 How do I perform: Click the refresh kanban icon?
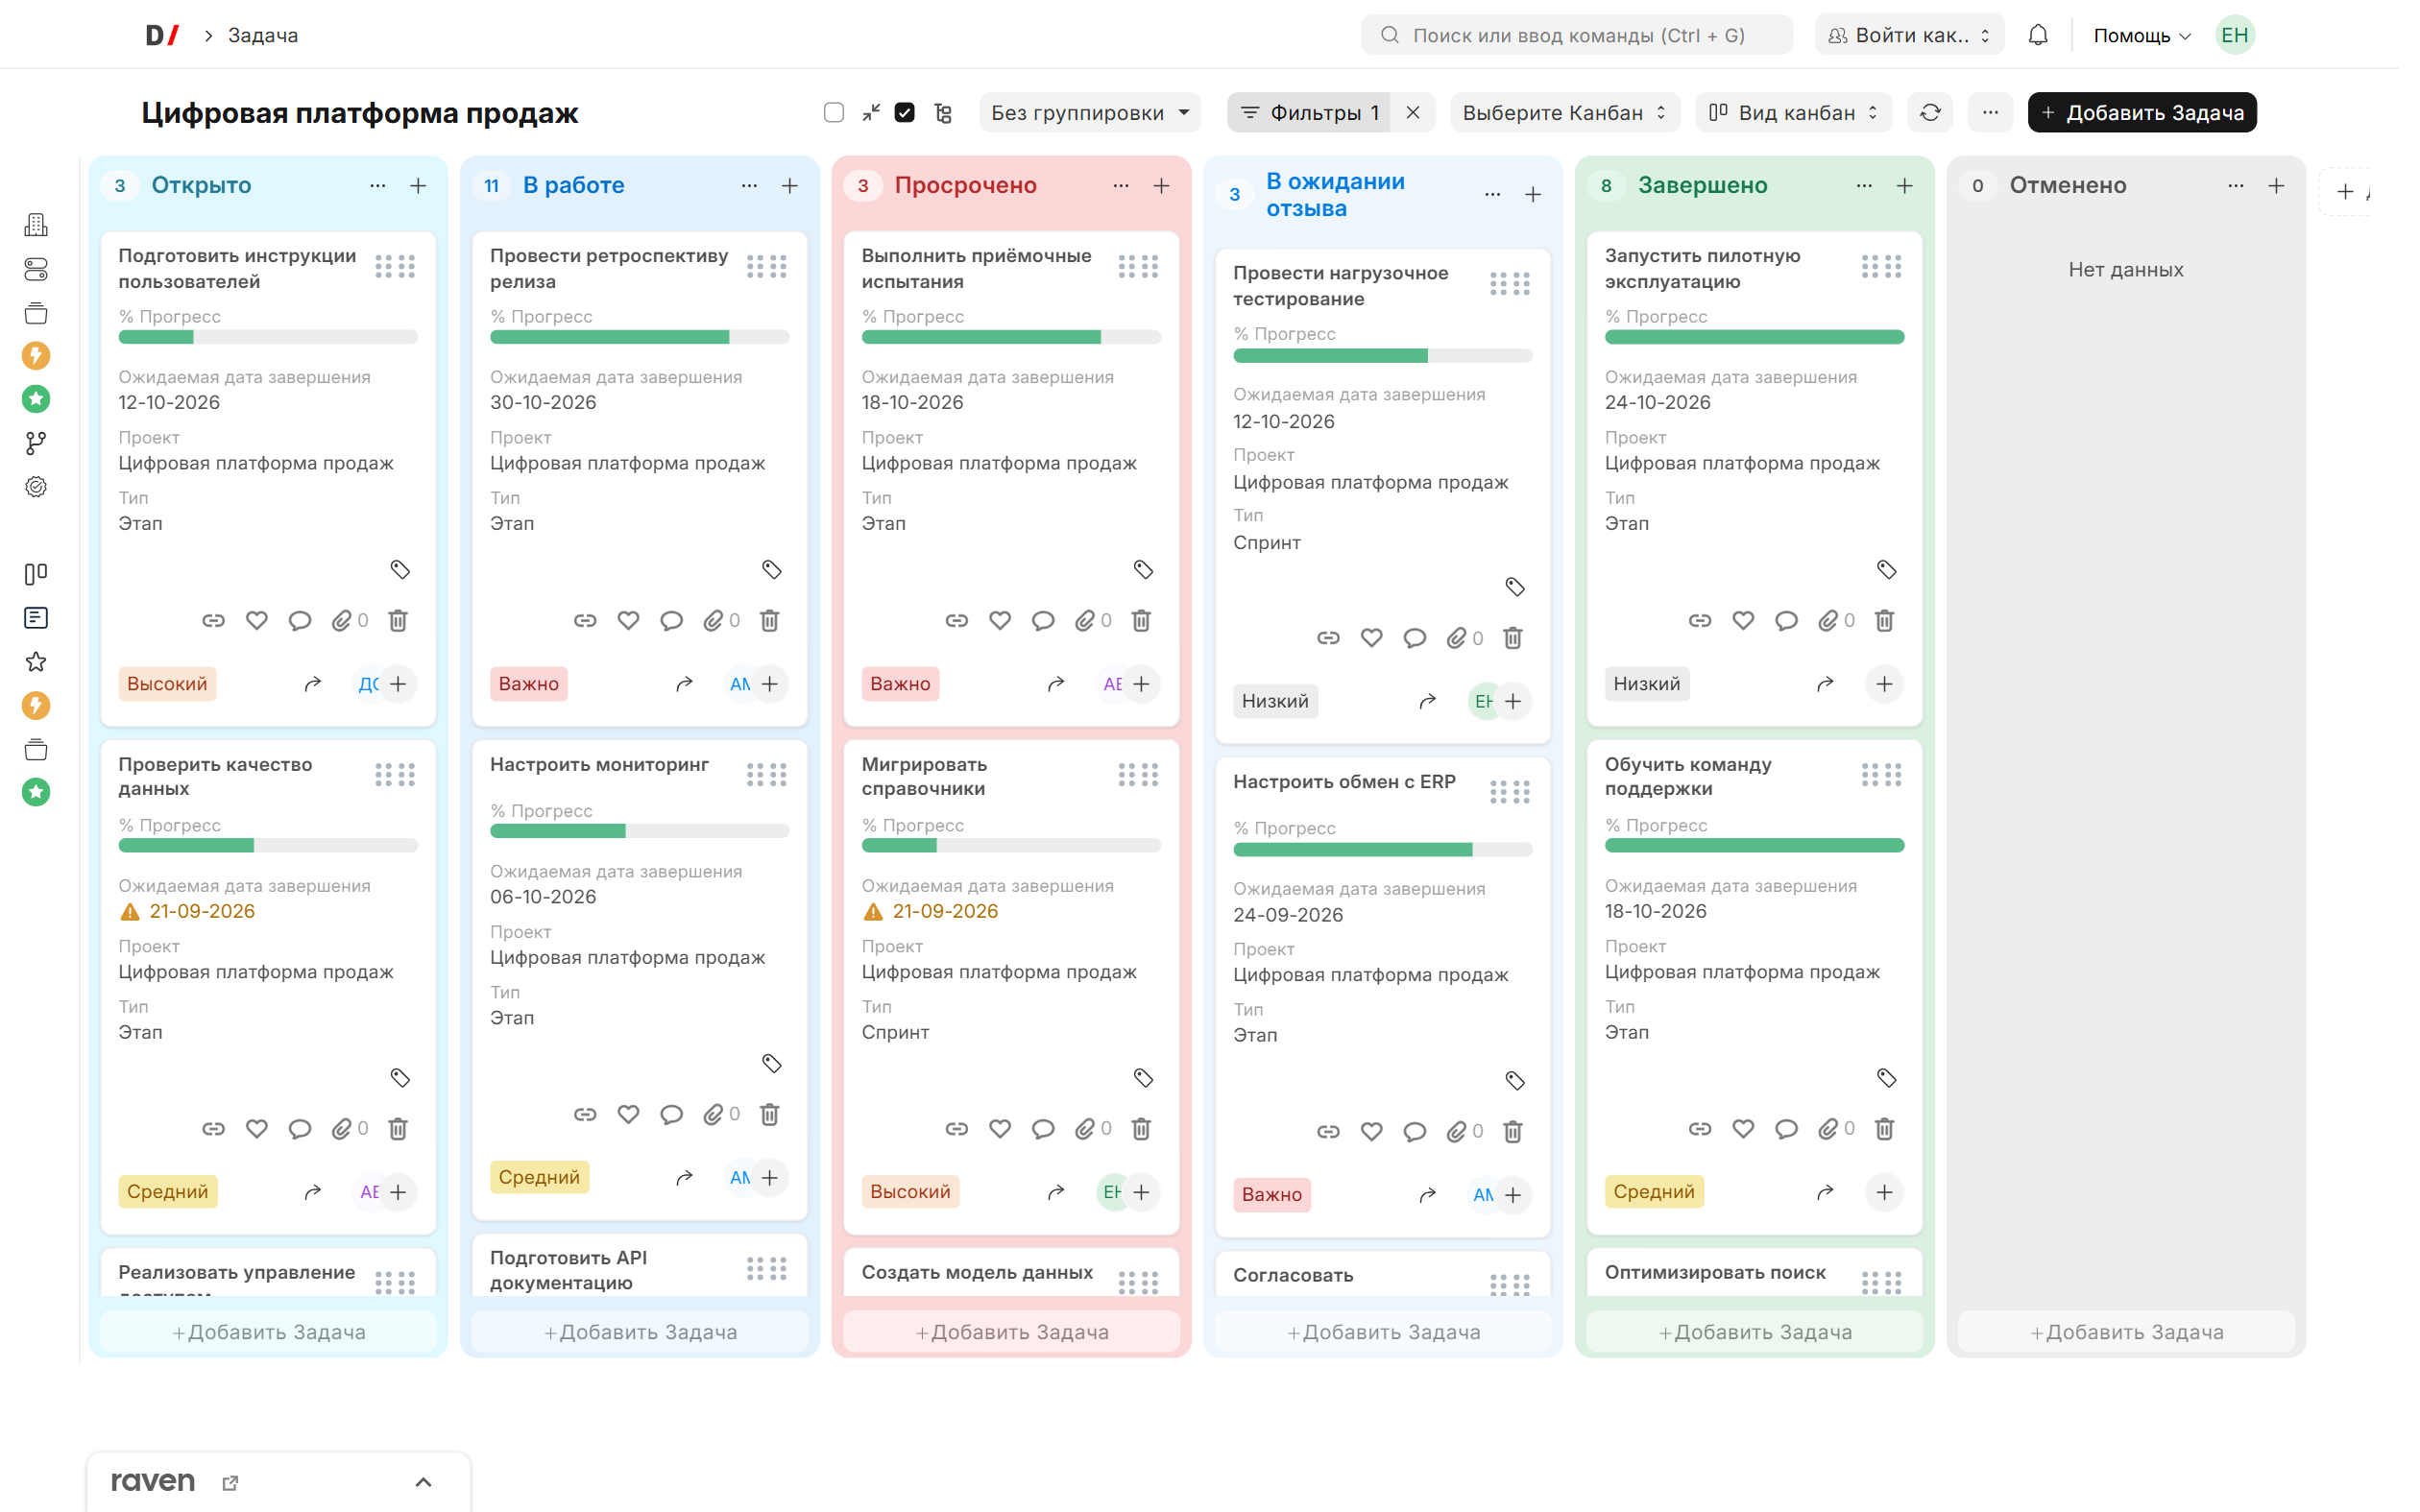point(1930,112)
